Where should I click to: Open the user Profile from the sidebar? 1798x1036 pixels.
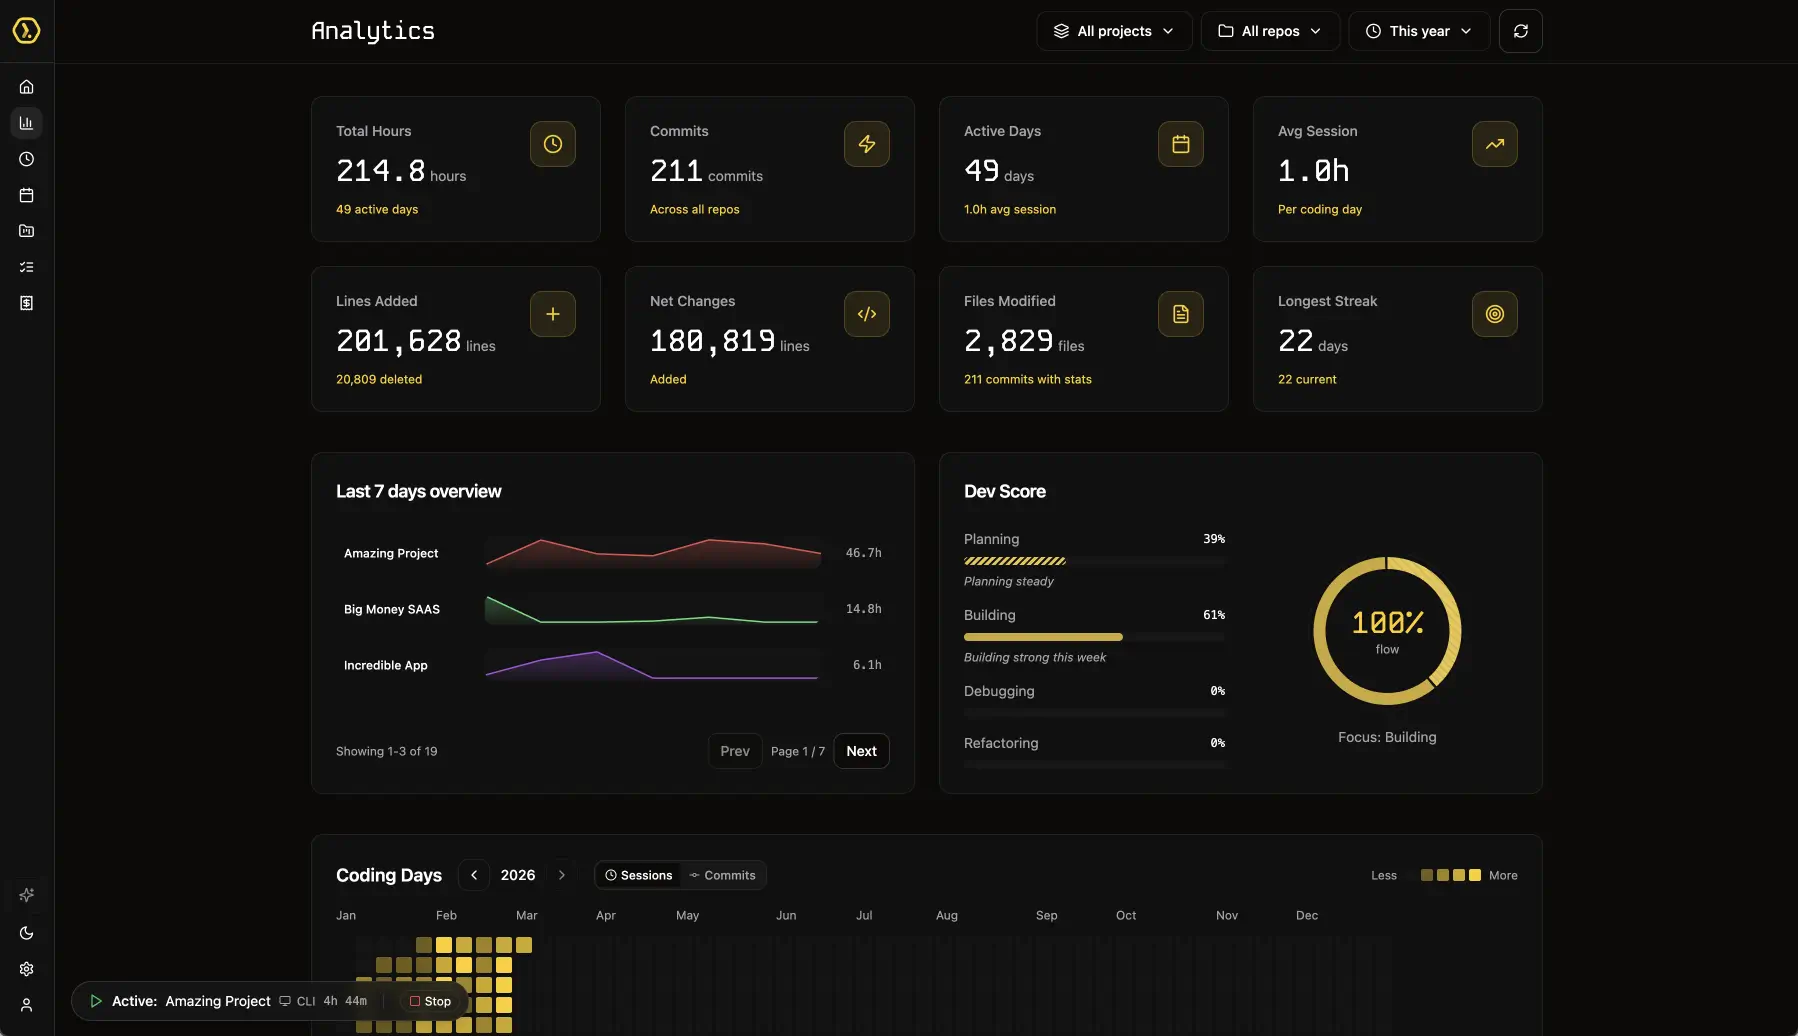click(x=27, y=1005)
